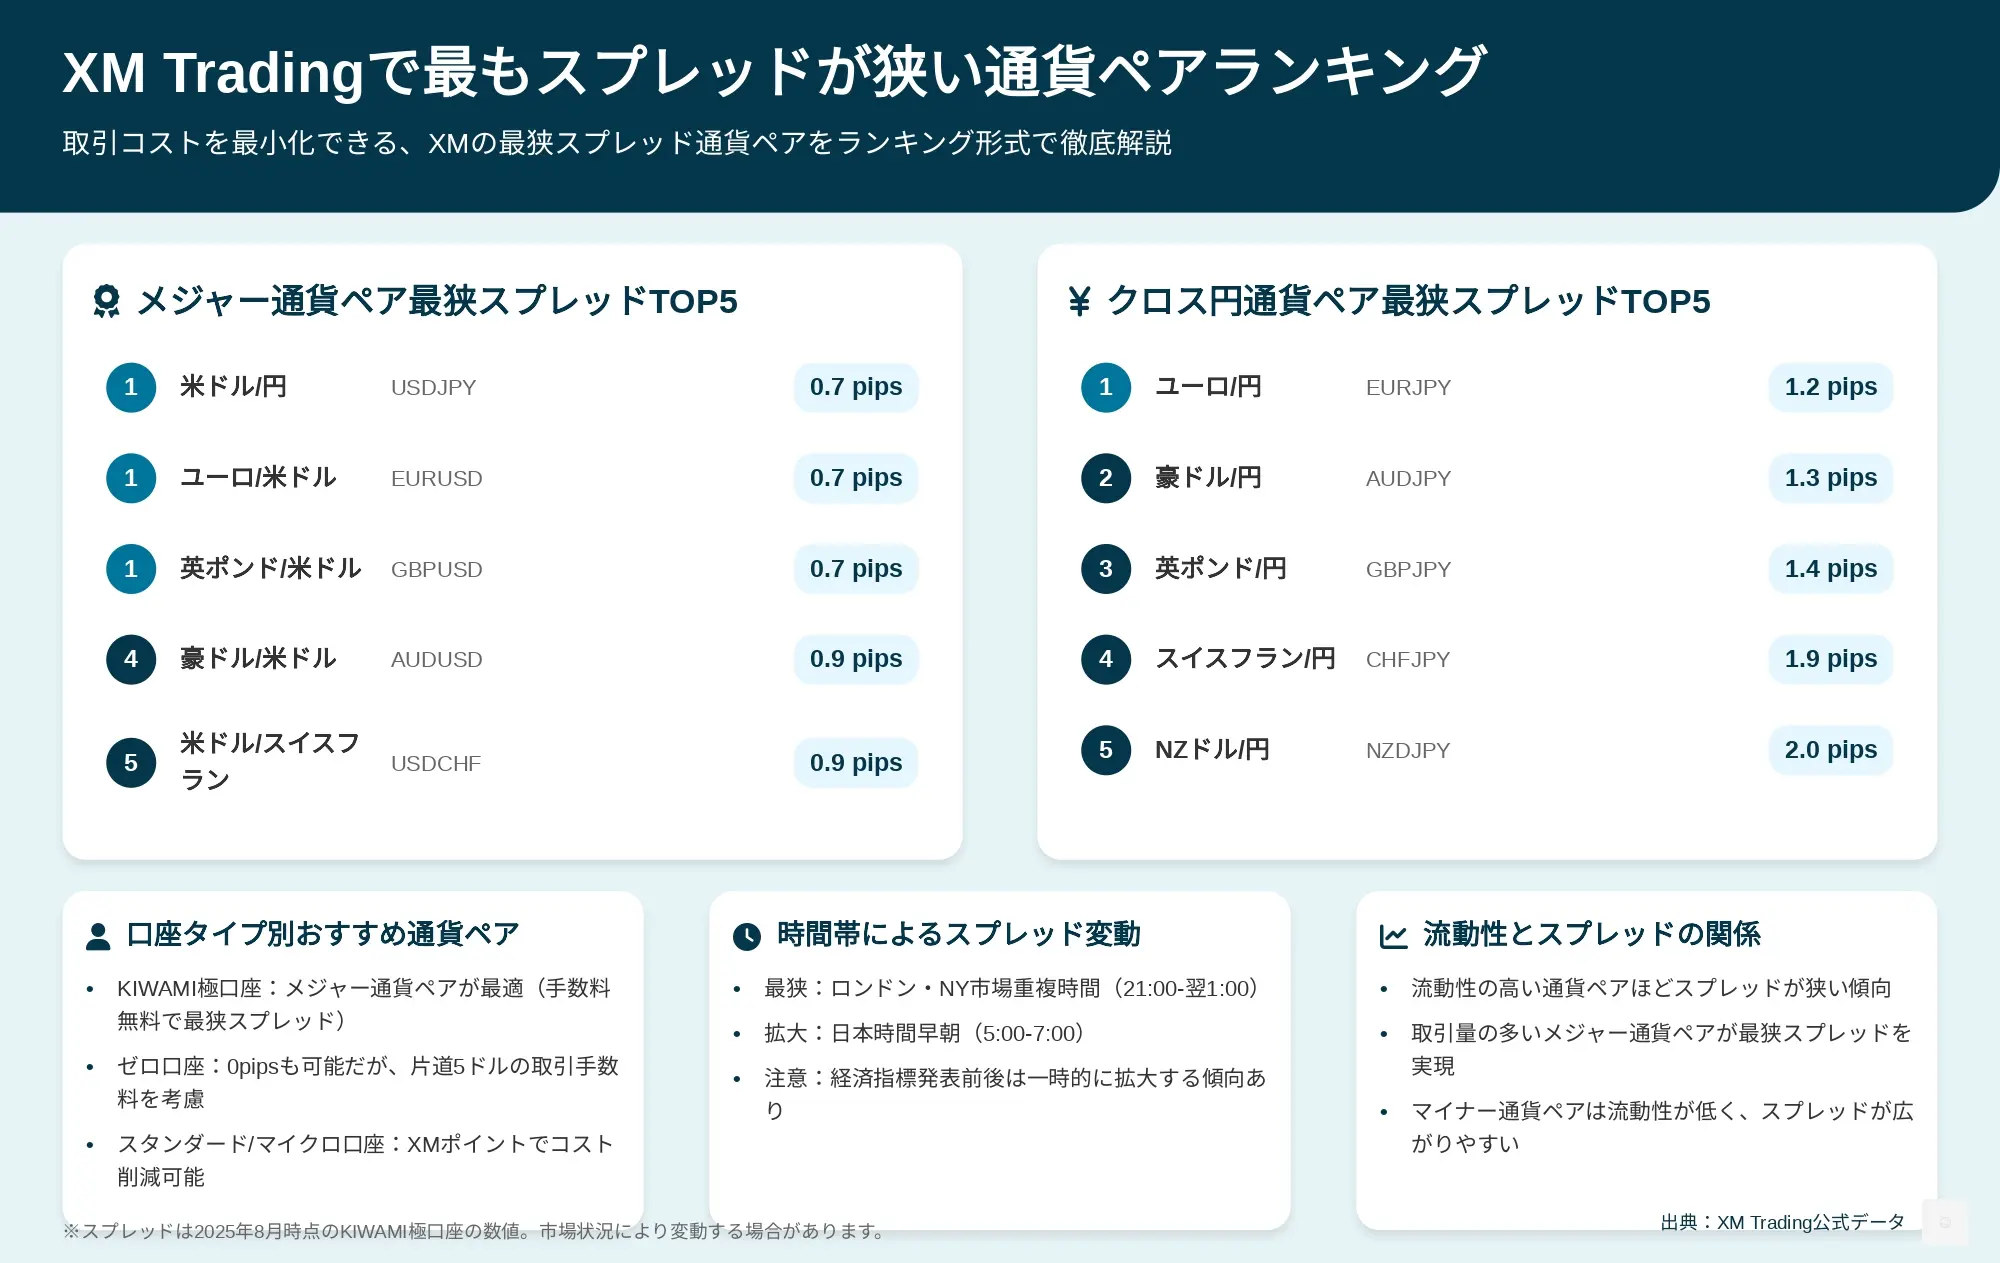Click the chart icon beside 流動性とスプレッドの関係

(x=1393, y=937)
